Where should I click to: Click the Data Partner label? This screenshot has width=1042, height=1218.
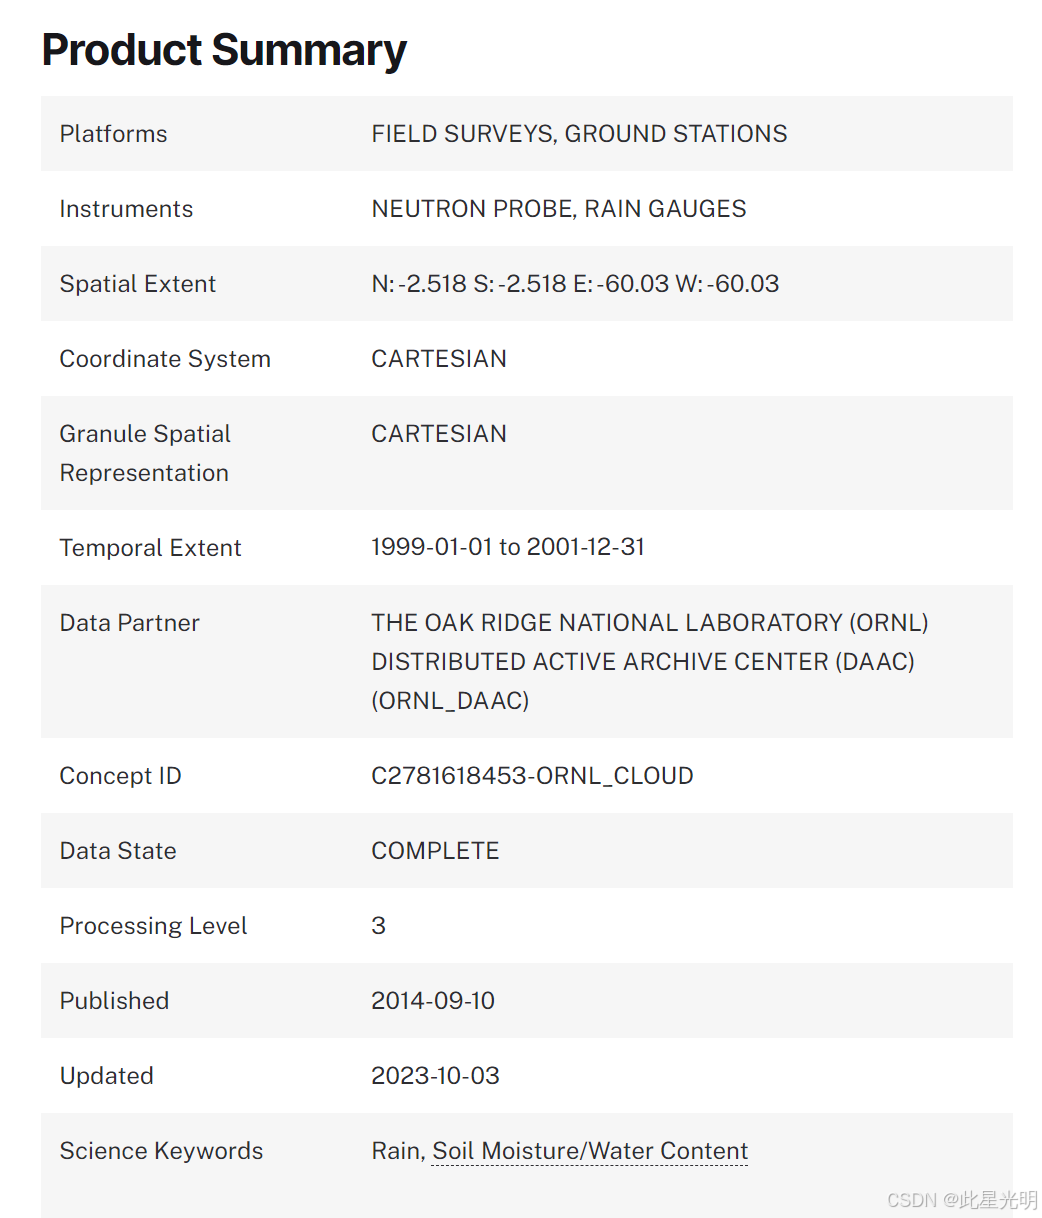[130, 623]
